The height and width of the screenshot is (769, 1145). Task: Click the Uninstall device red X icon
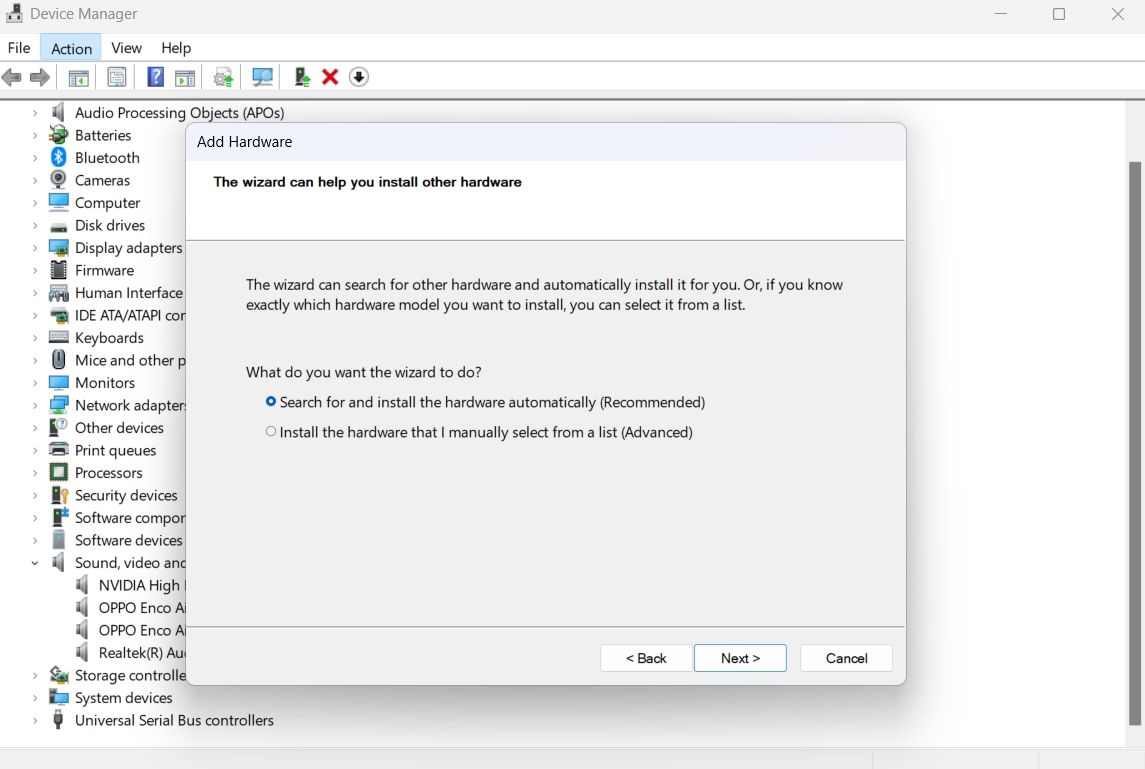click(330, 76)
